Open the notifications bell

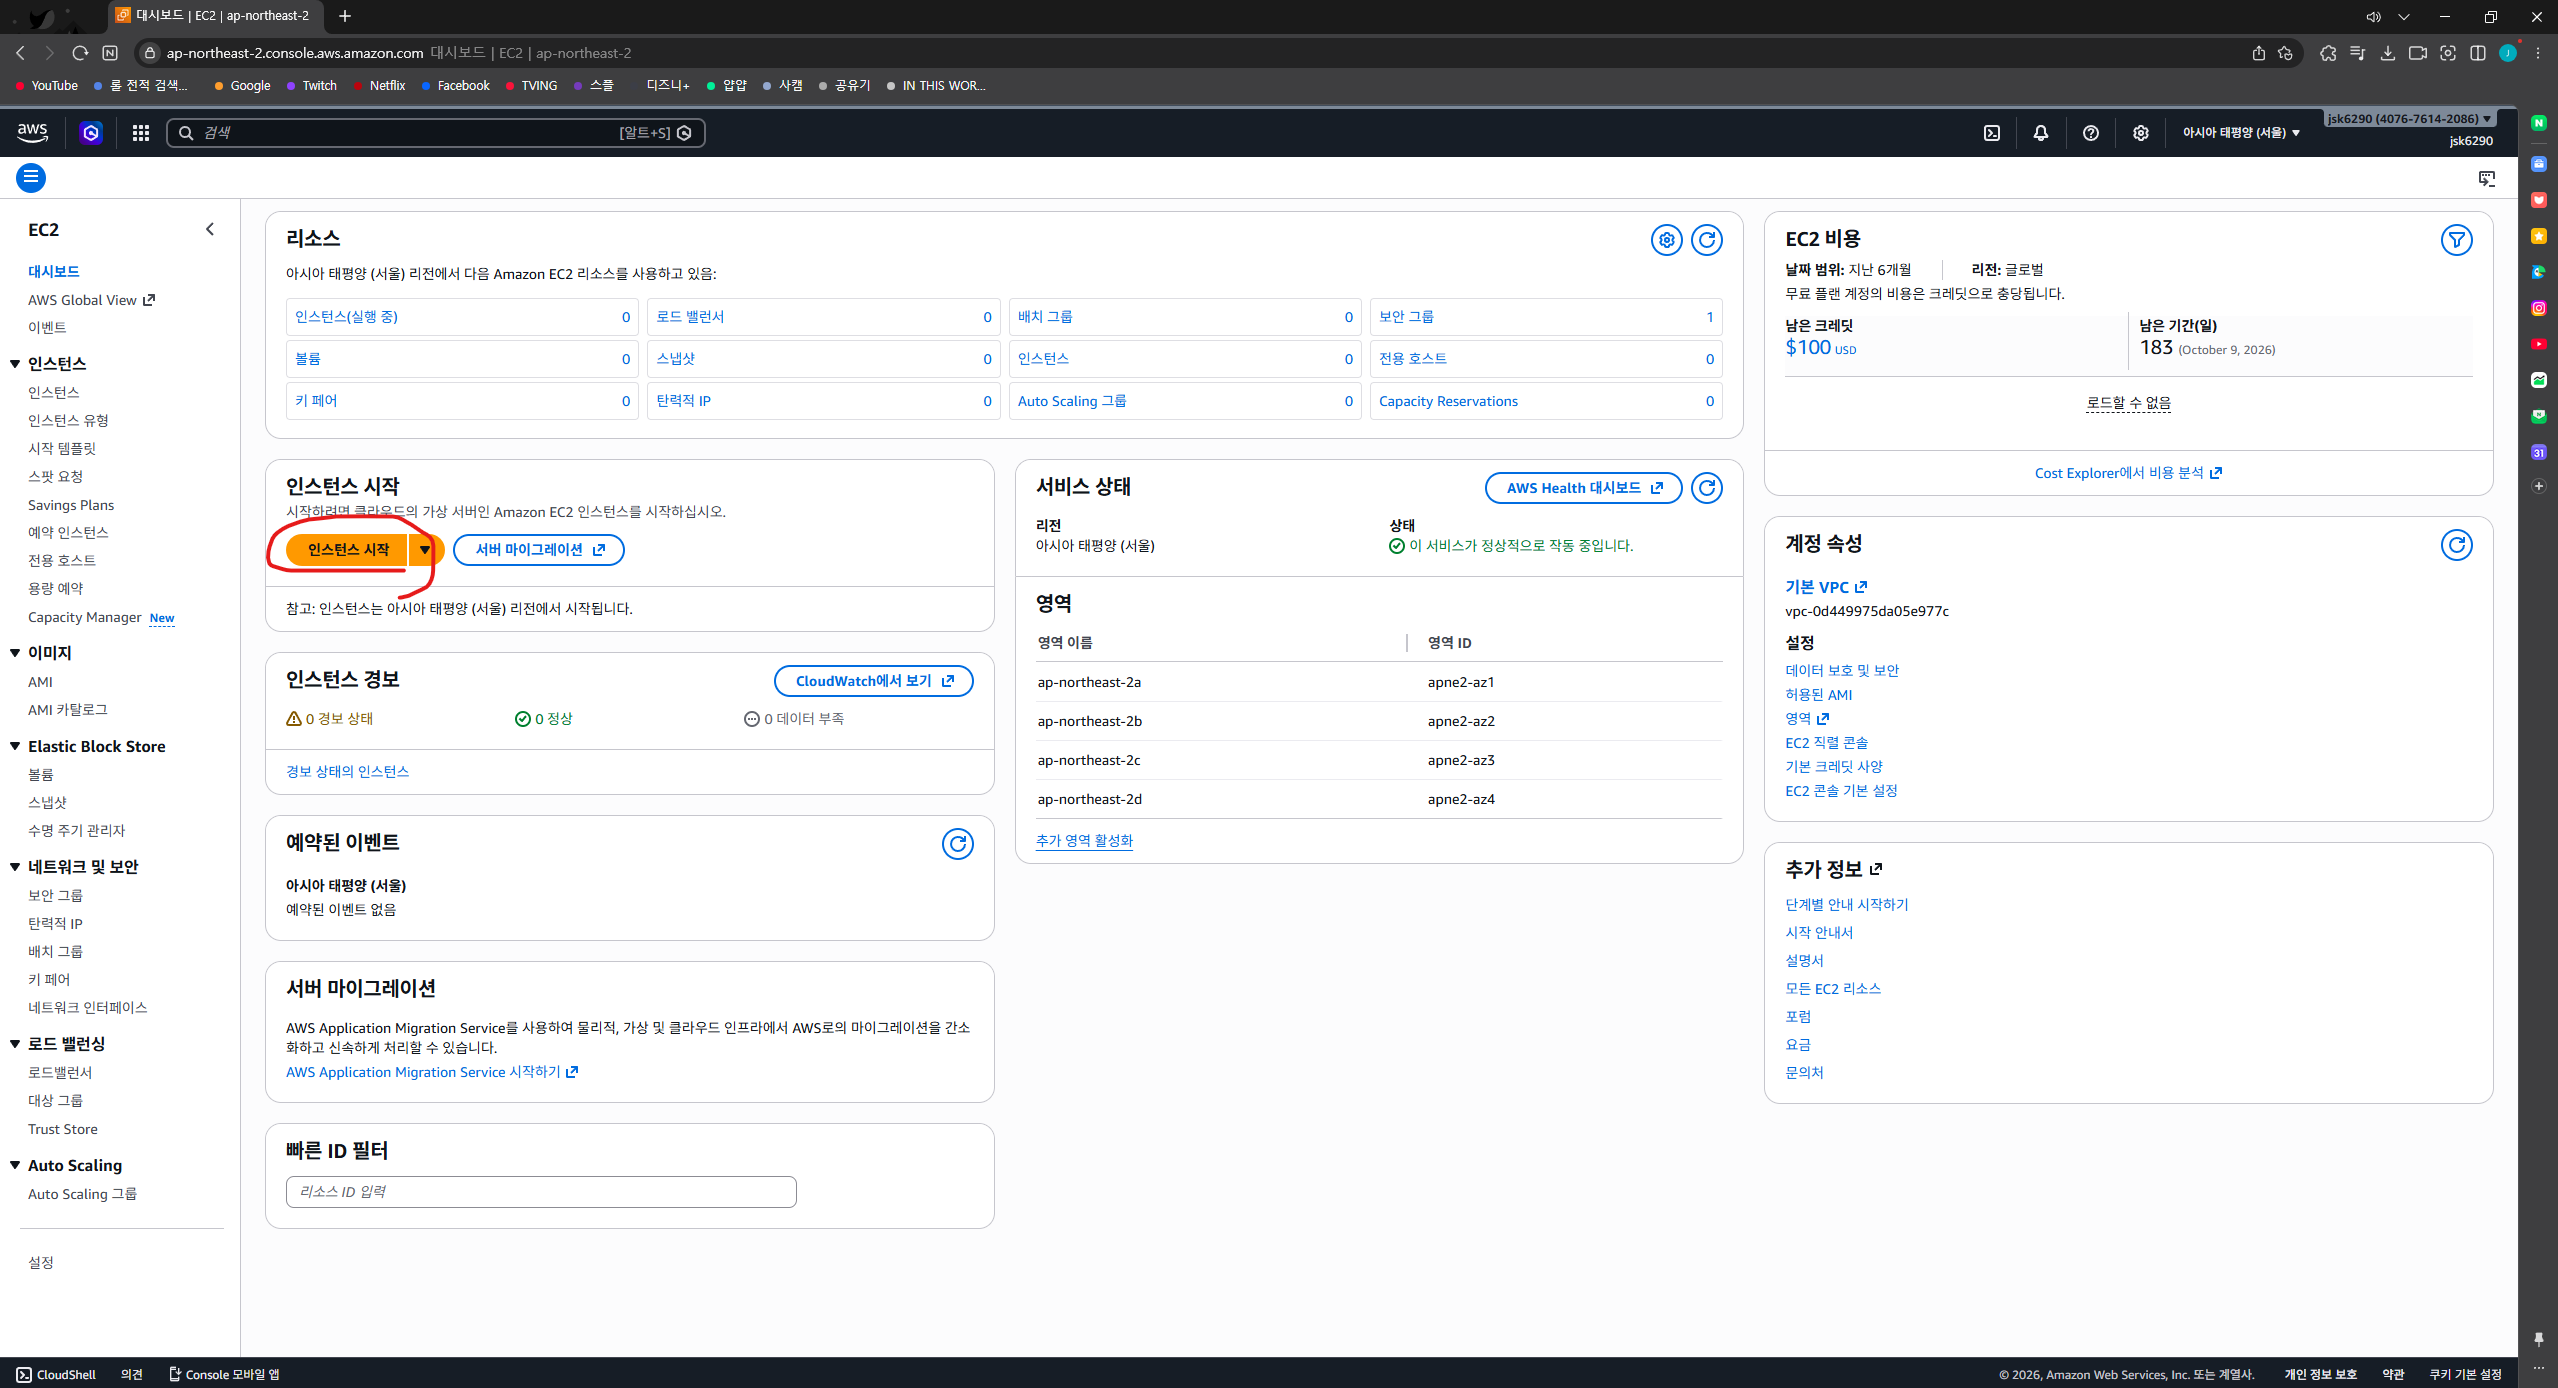click(x=2041, y=133)
